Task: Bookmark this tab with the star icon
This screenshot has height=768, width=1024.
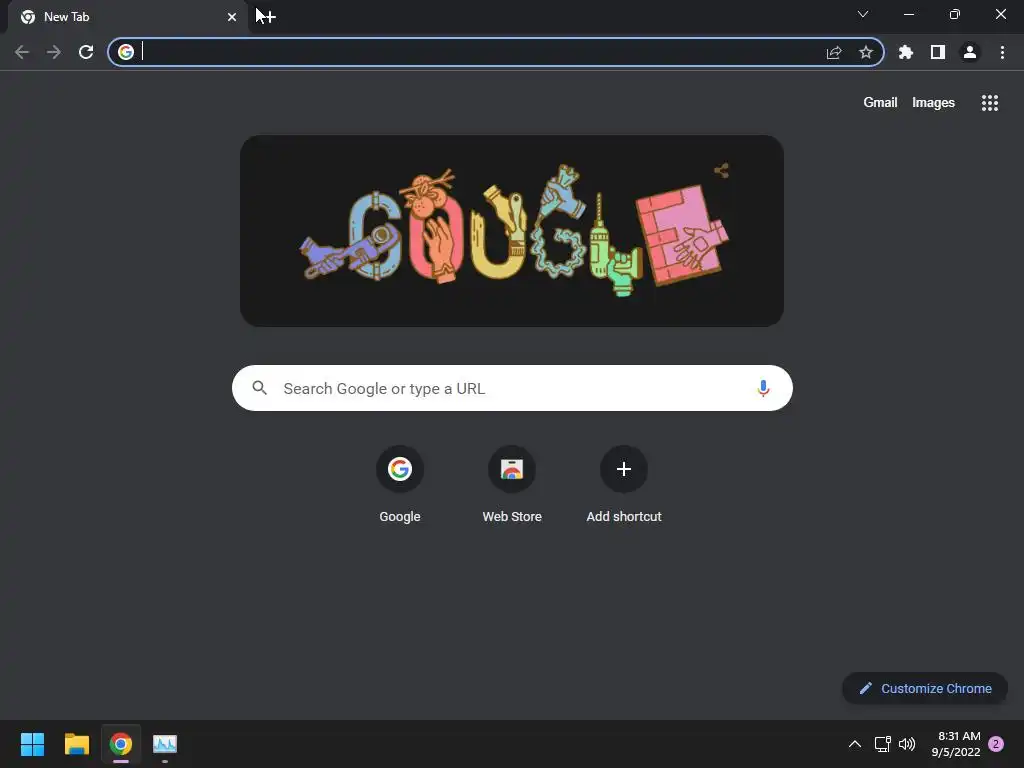Action: click(866, 52)
